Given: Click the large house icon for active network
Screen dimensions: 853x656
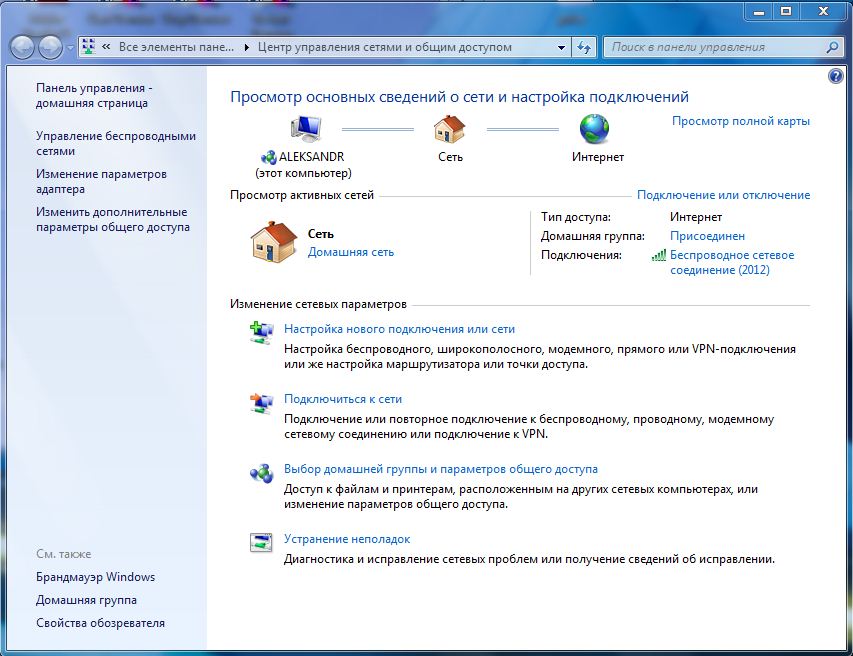Looking at the screenshot, I should click(x=273, y=243).
